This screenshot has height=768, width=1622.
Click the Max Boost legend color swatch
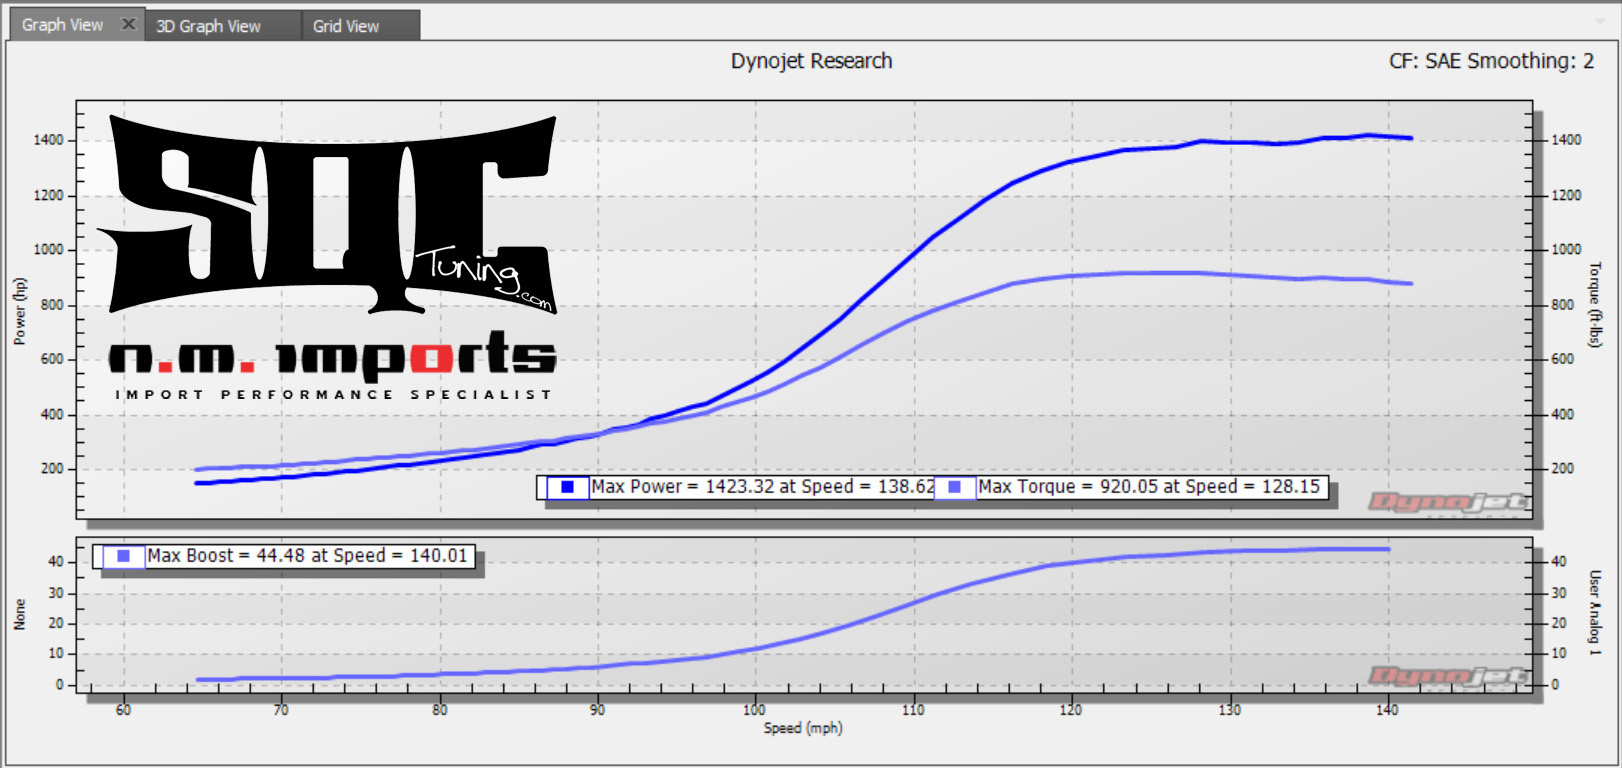[x=123, y=556]
